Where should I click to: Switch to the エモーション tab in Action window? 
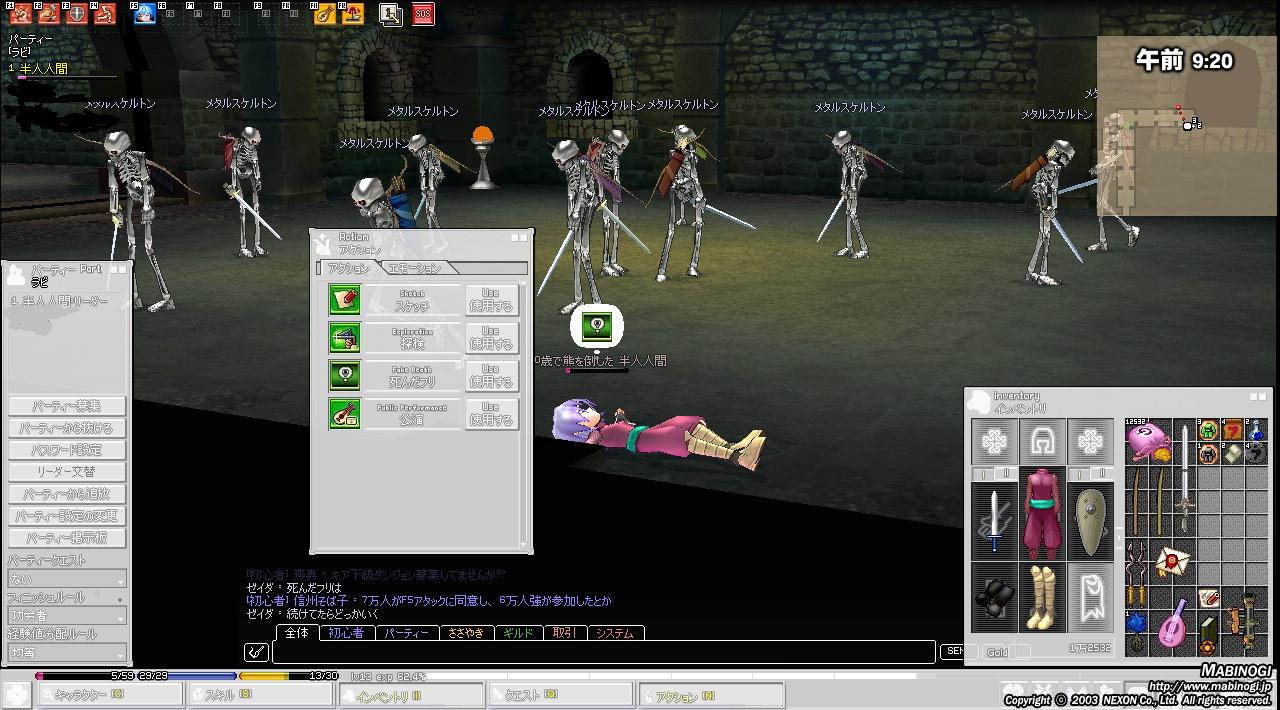[x=413, y=268]
